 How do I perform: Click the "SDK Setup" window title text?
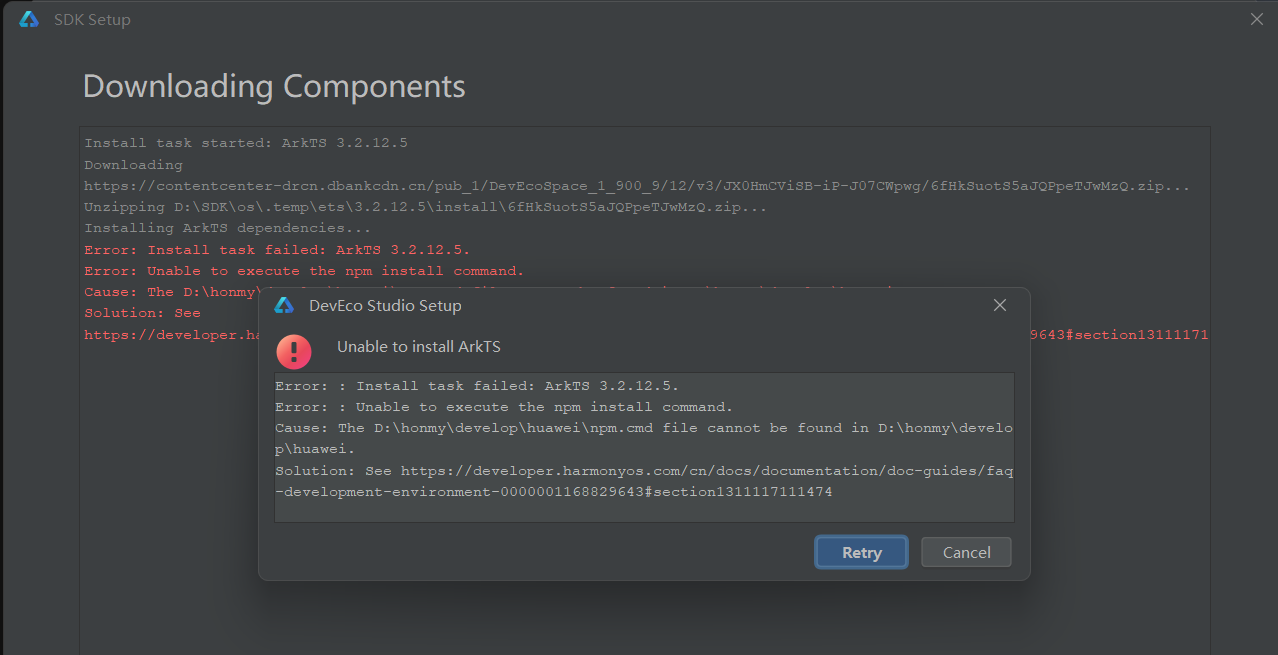[x=92, y=20]
